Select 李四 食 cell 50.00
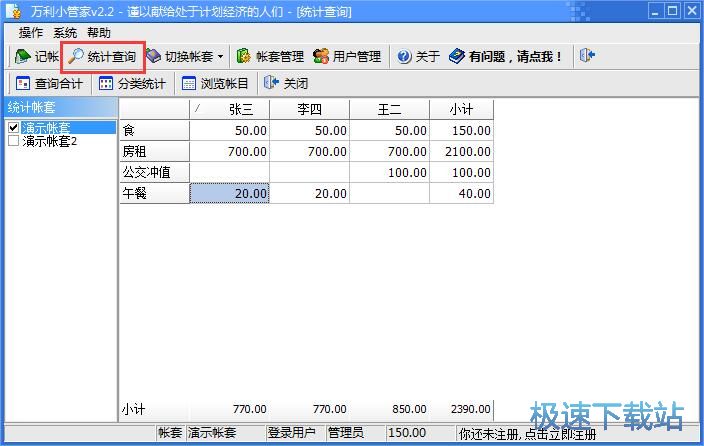Screen dimensions: 704x446 click(x=309, y=130)
